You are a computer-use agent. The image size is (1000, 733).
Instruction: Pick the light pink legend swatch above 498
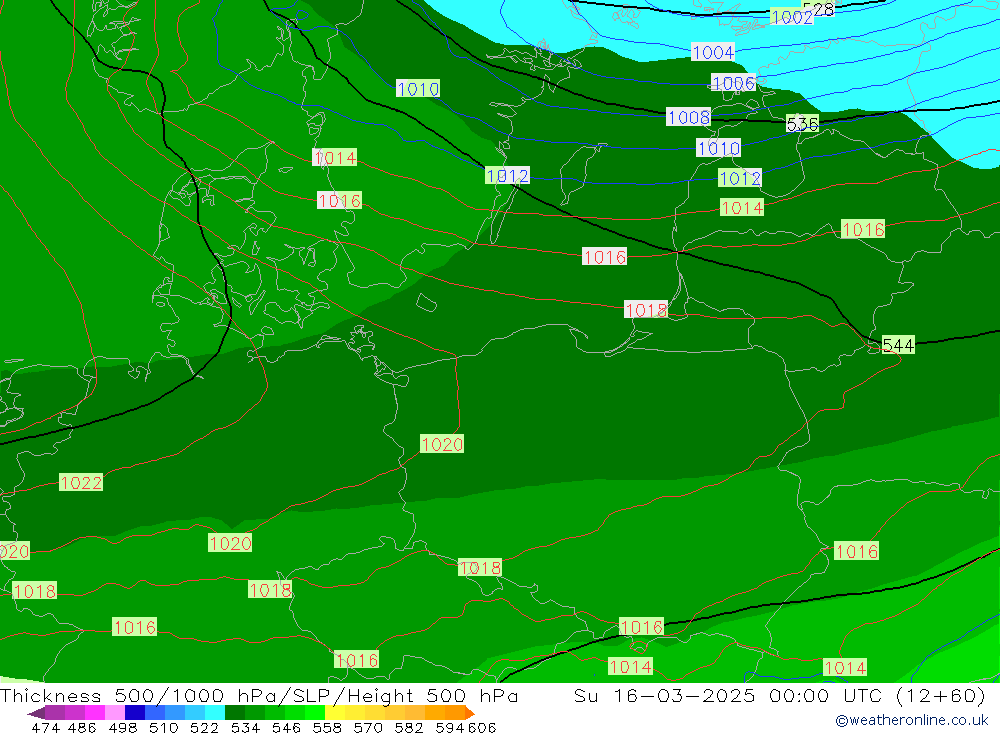(115, 713)
